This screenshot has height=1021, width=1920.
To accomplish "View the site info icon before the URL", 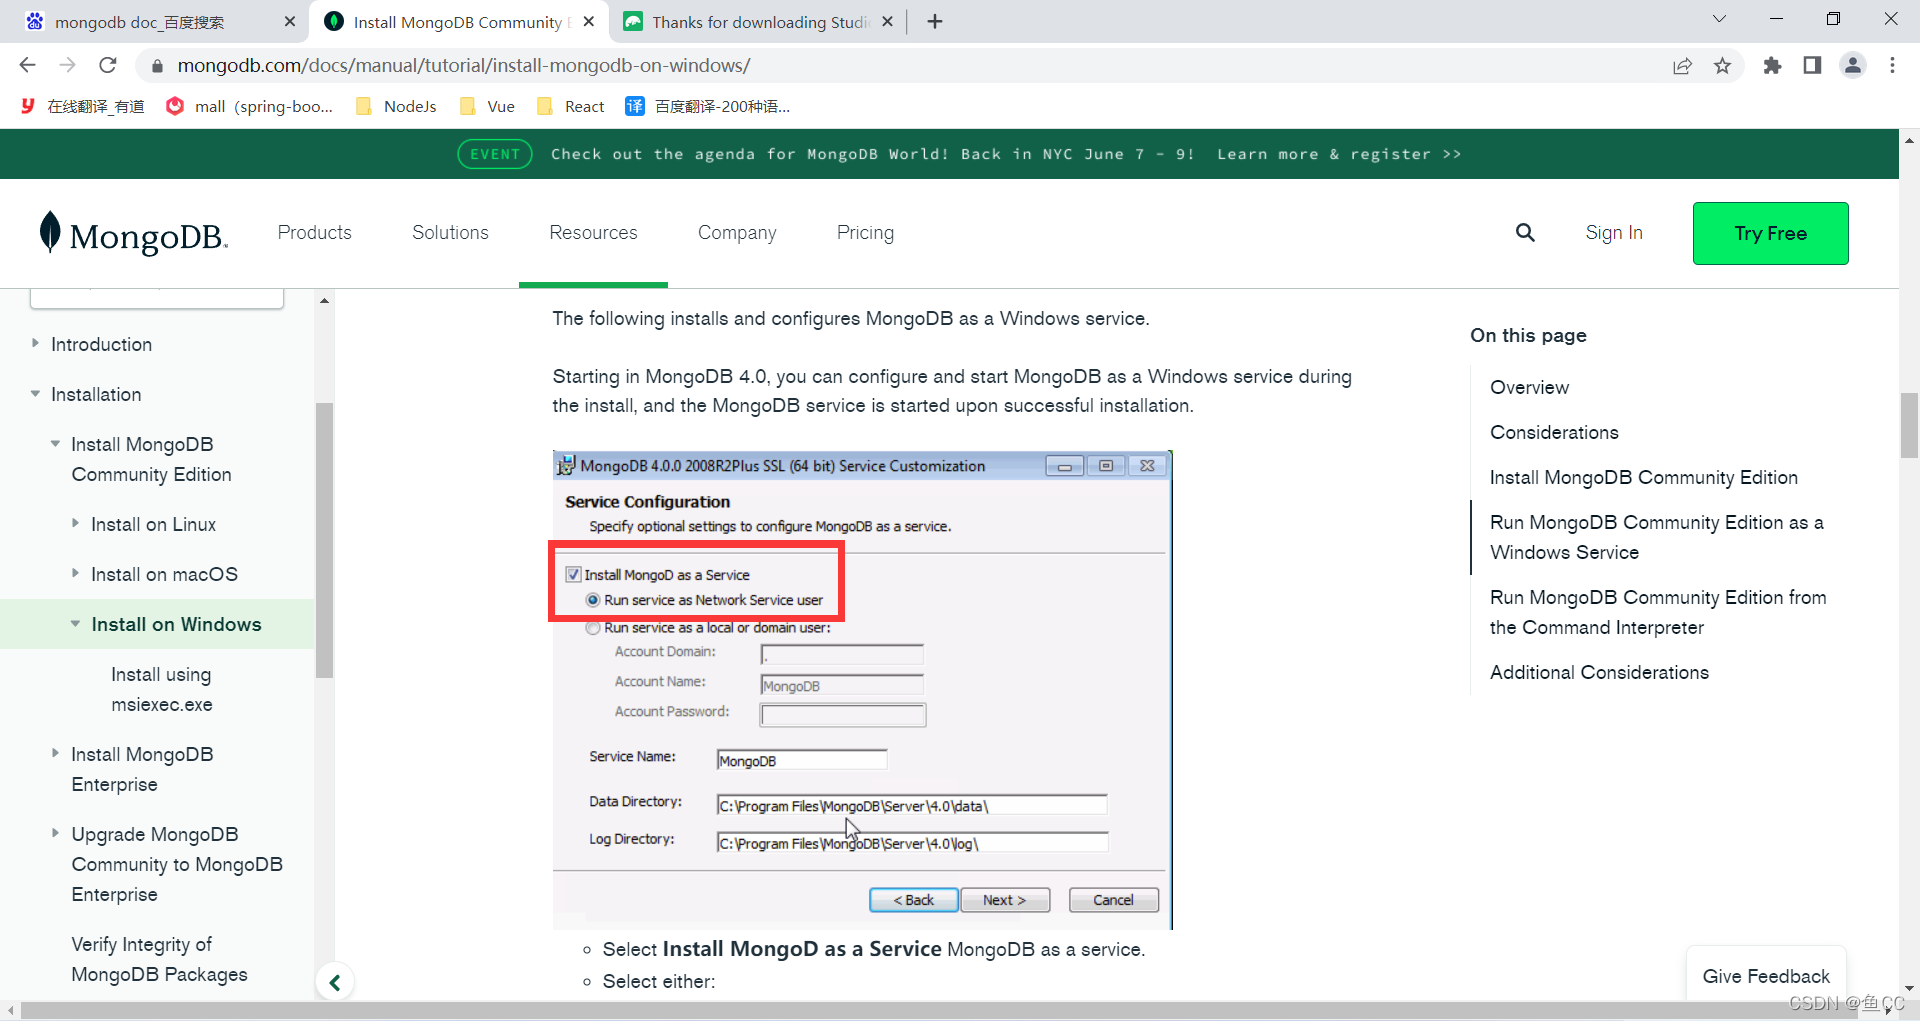I will click(156, 66).
